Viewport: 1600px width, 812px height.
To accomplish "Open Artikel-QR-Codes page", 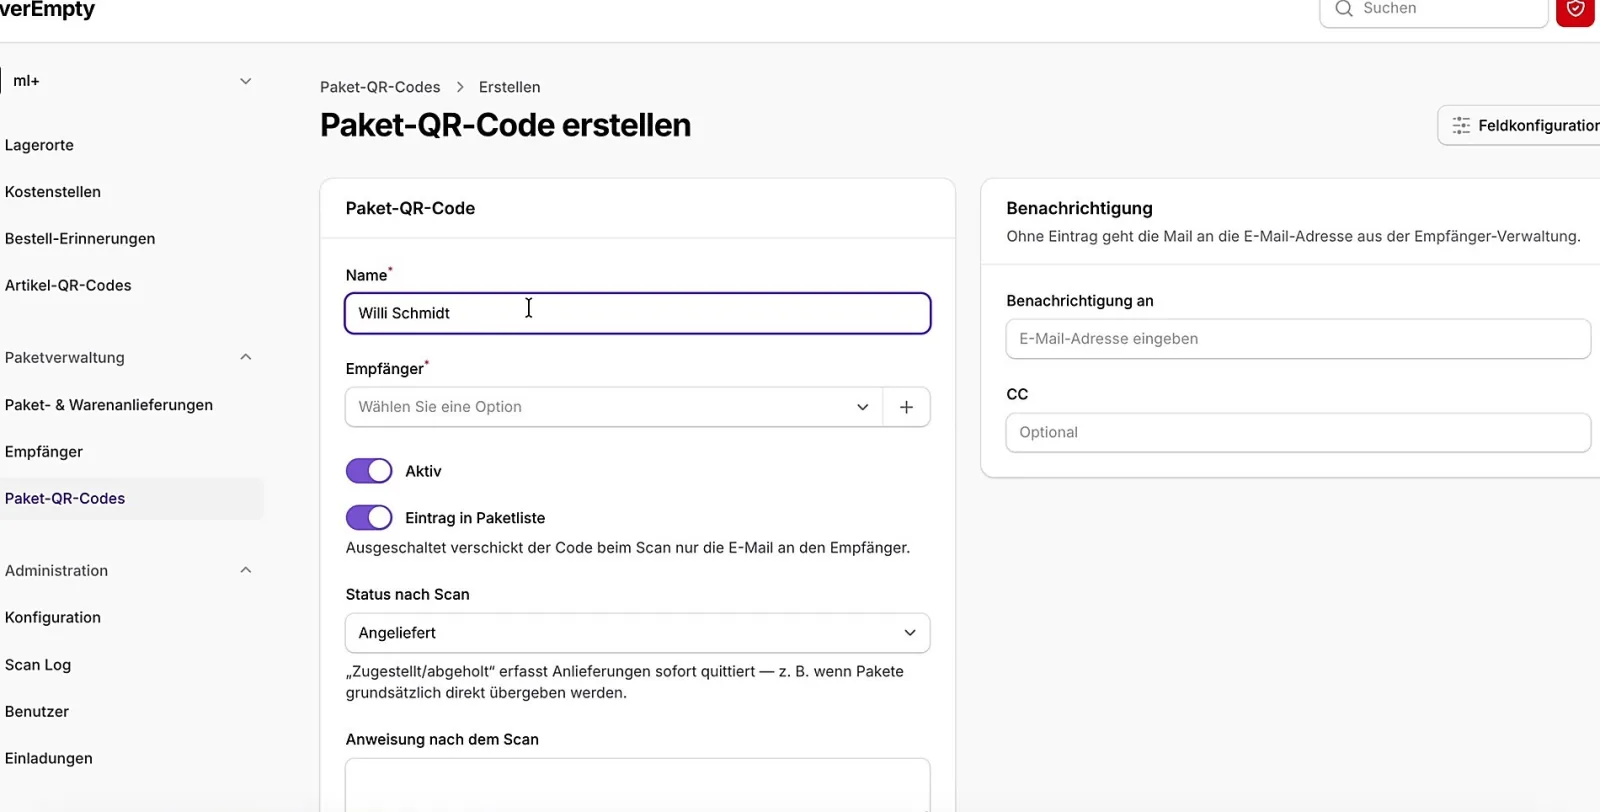I will click(68, 286).
